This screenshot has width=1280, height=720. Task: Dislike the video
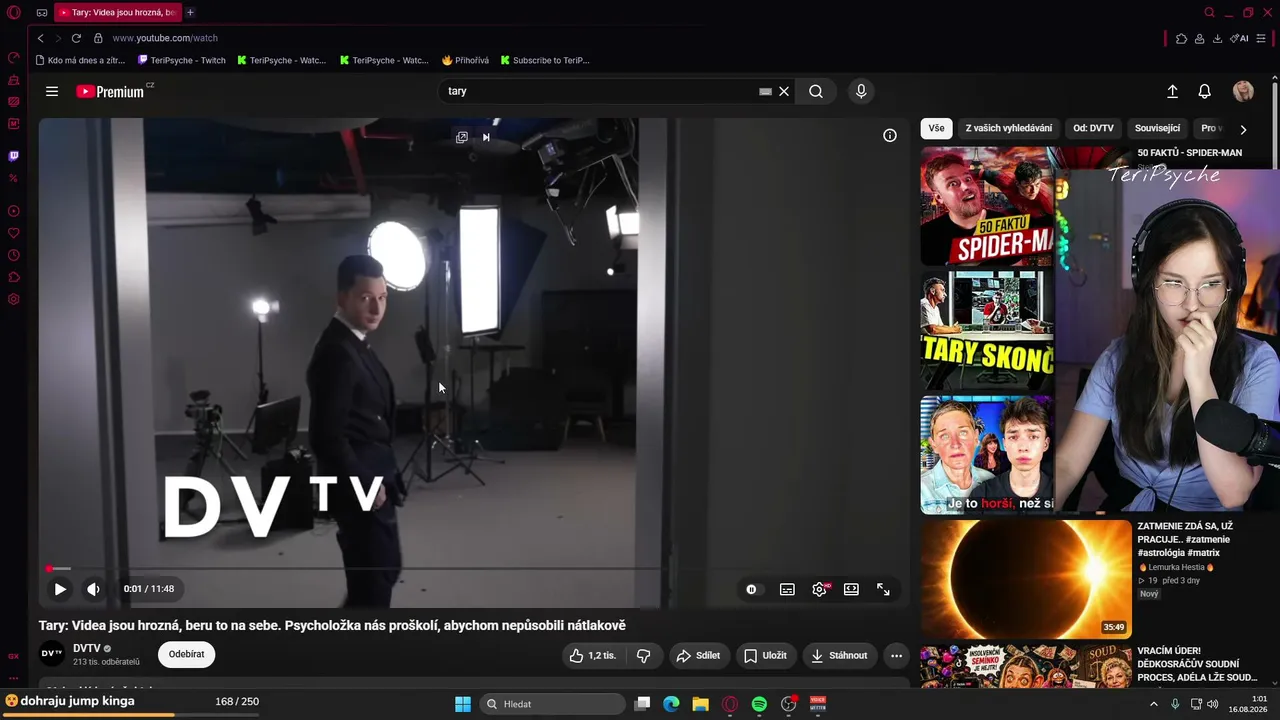click(644, 656)
